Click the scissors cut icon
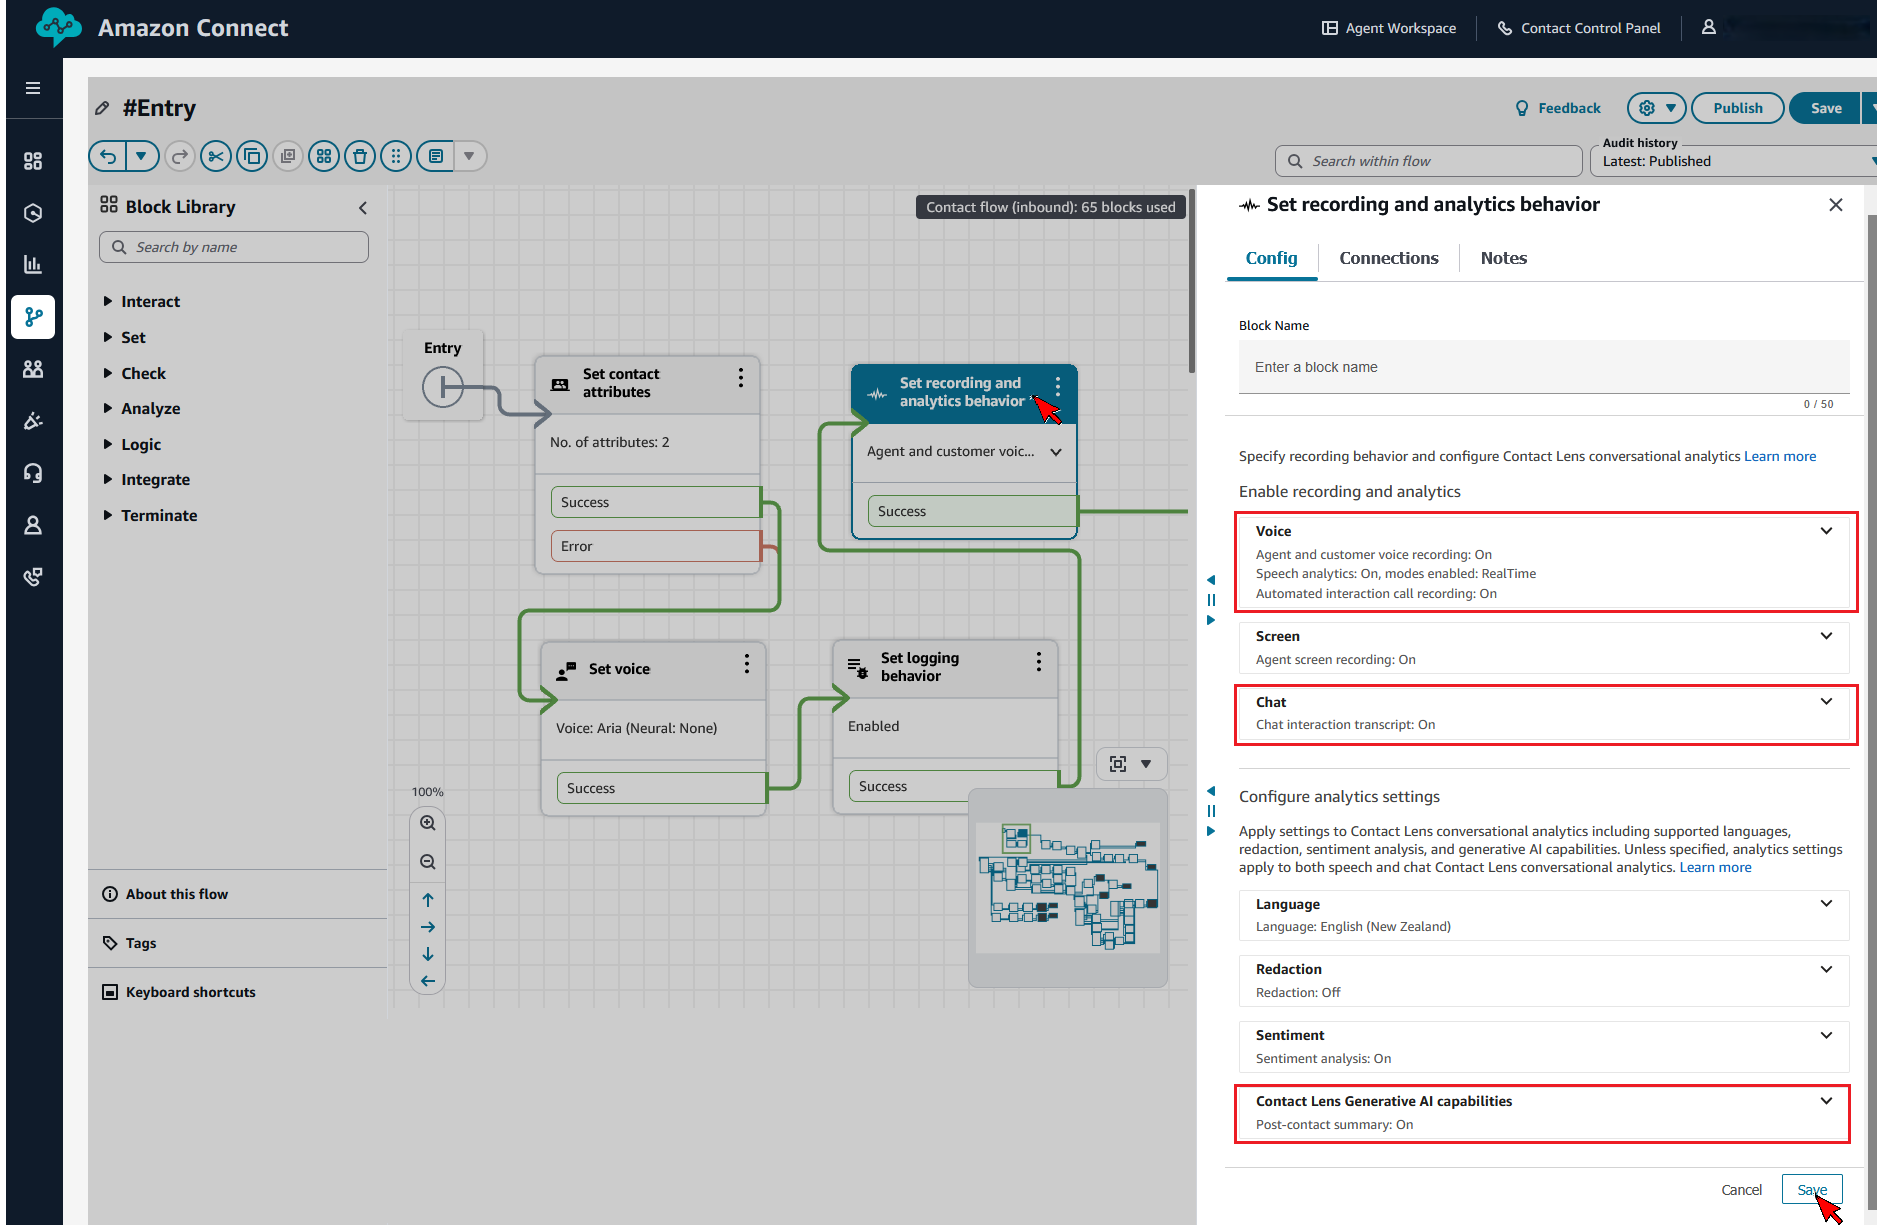The image size is (1877, 1225). 215,156
